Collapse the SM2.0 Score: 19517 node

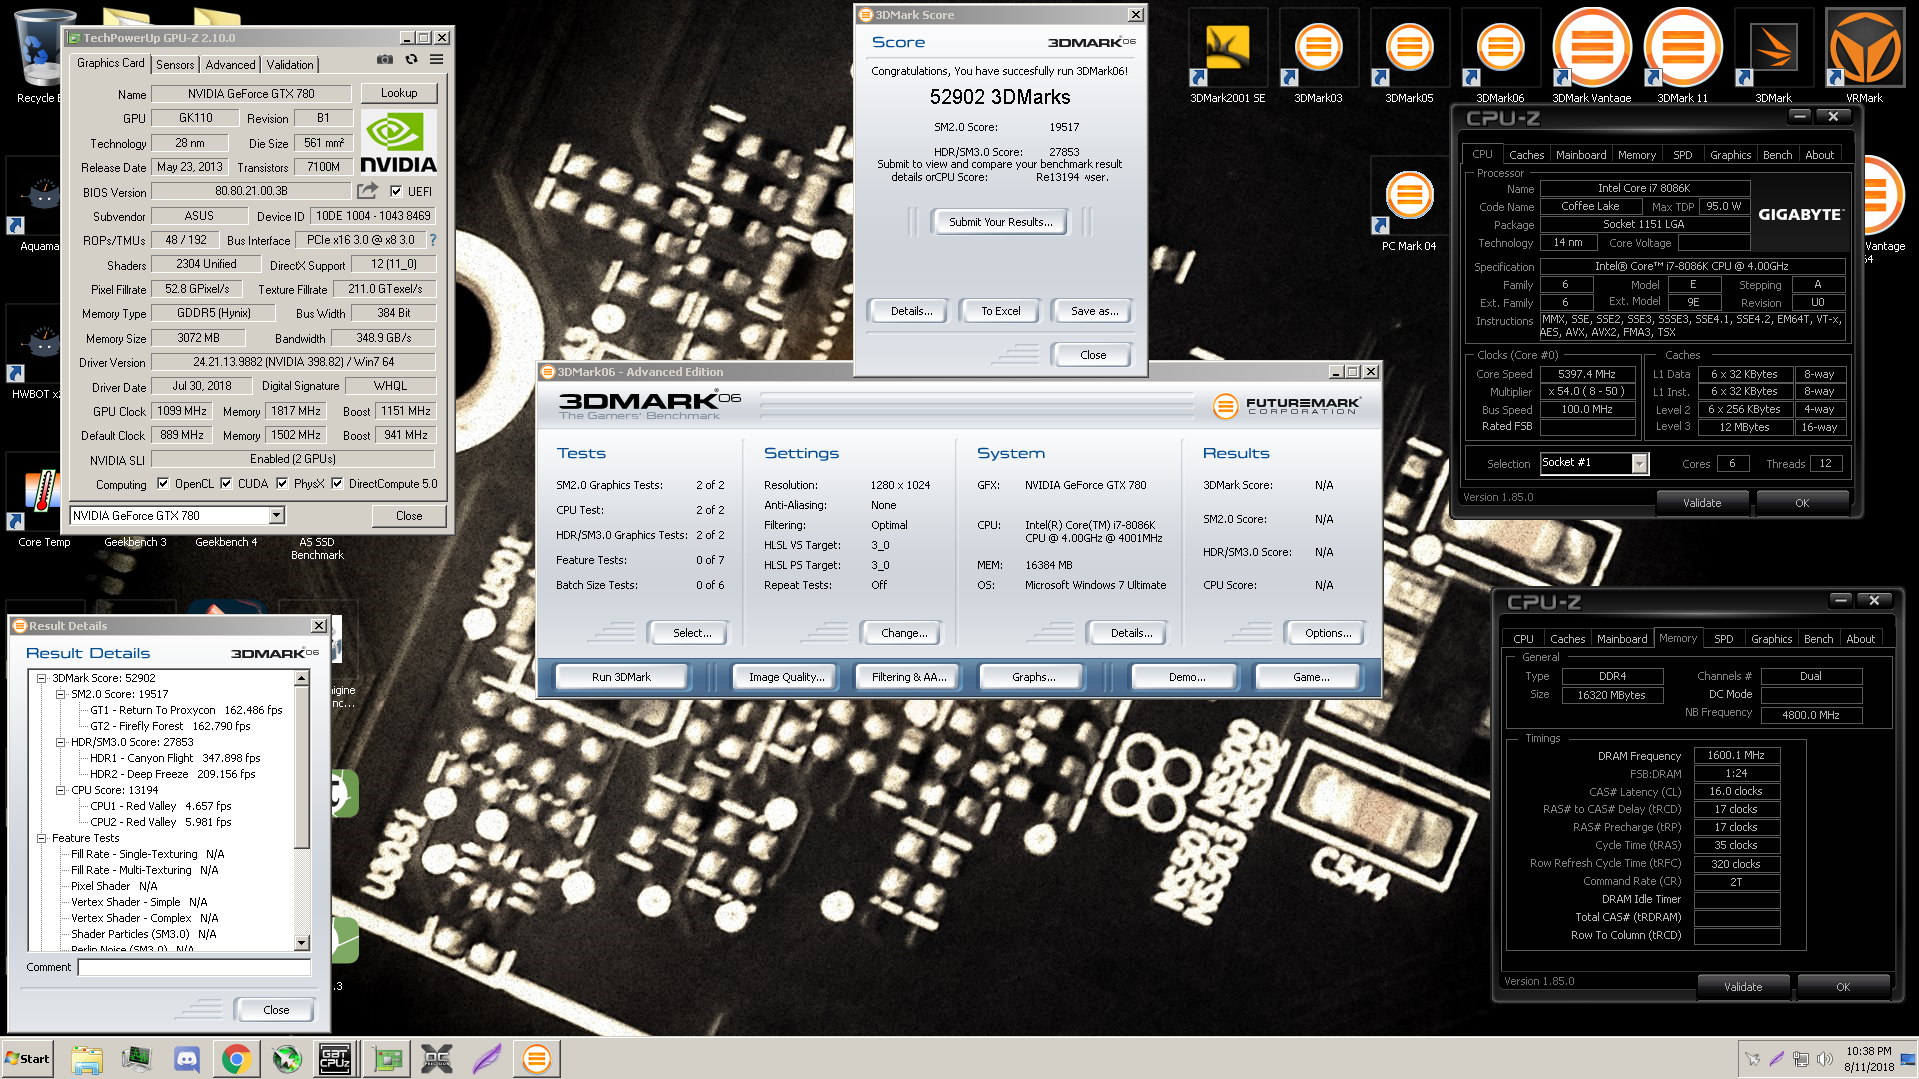(x=61, y=694)
